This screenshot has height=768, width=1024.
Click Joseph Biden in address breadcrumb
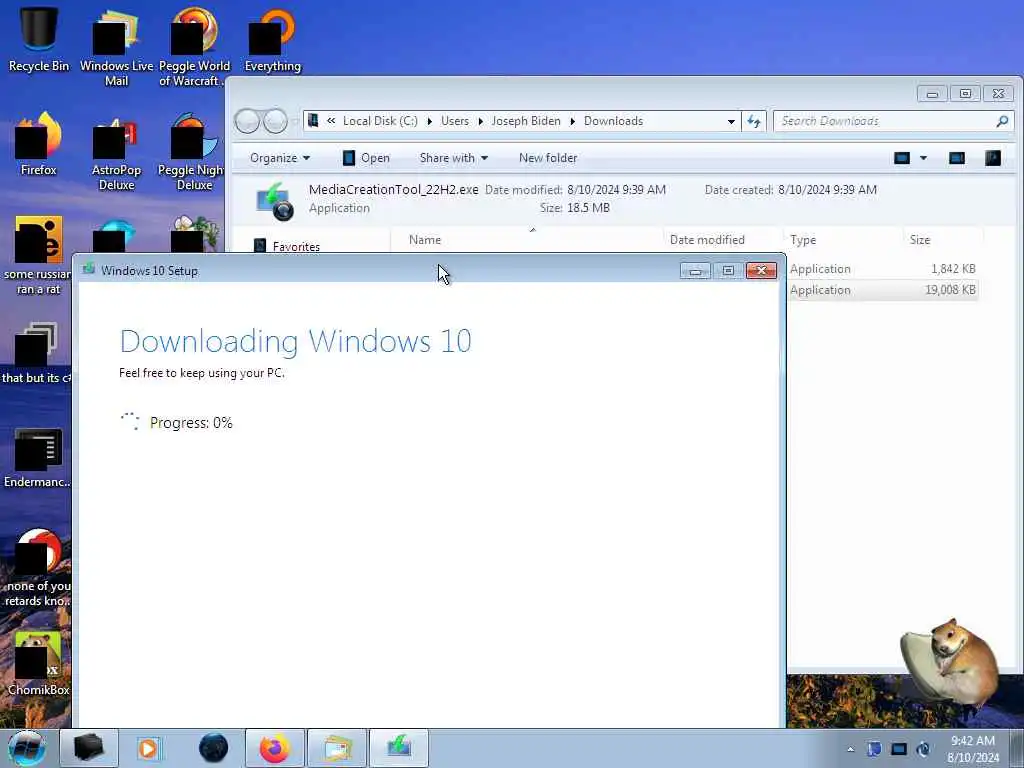pos(526,121)
